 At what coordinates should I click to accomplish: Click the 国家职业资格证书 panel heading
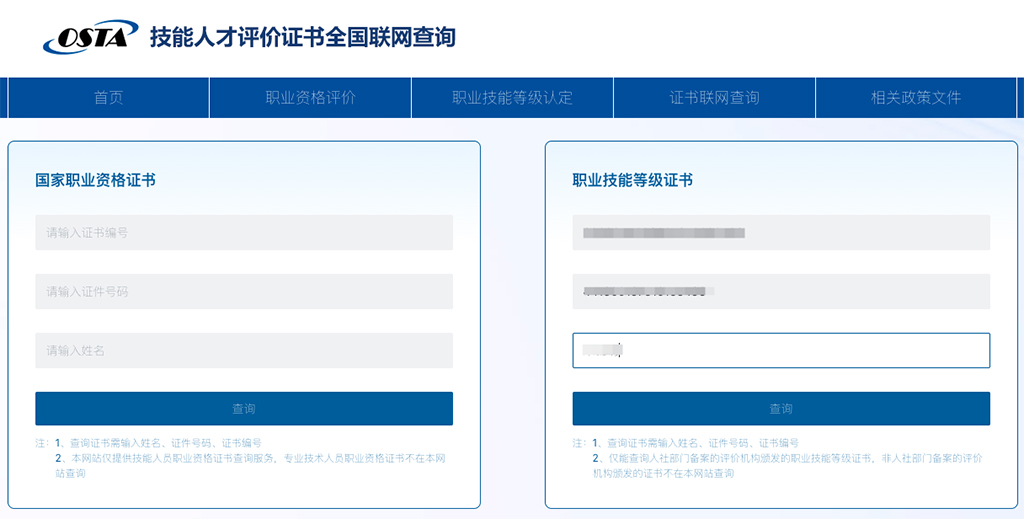[95, 181]
